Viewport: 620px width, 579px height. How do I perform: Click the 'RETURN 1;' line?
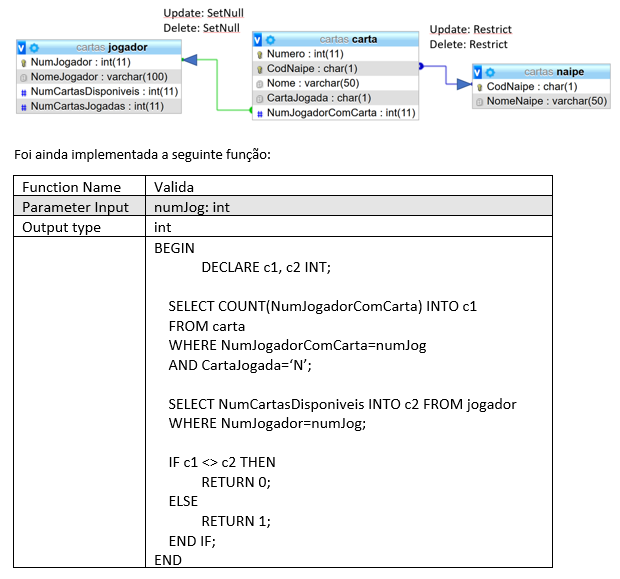pos(236,521)
